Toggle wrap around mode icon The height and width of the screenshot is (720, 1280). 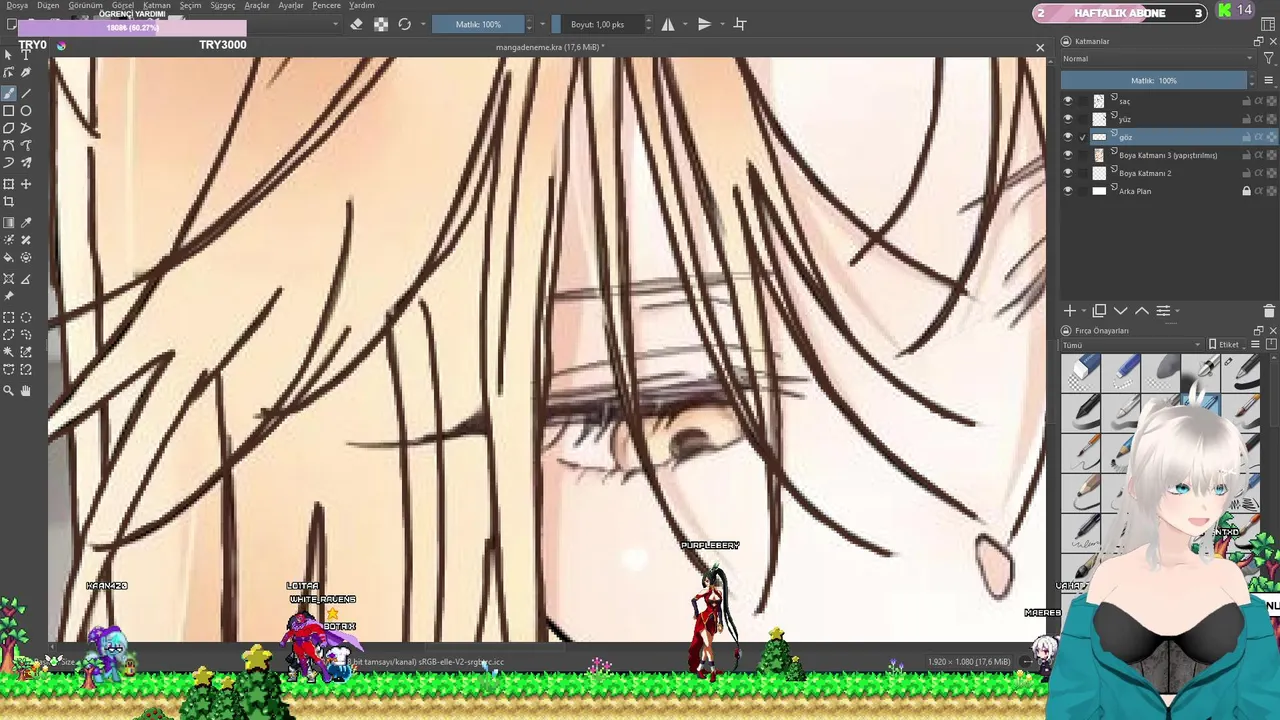coord(740,24)
